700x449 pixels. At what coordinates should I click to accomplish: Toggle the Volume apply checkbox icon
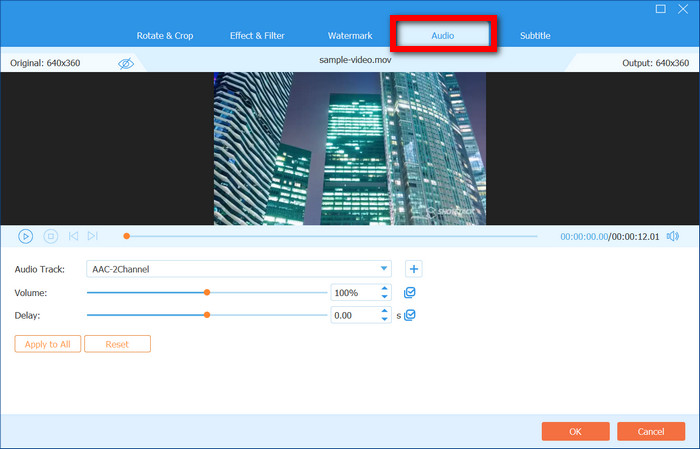410,292
